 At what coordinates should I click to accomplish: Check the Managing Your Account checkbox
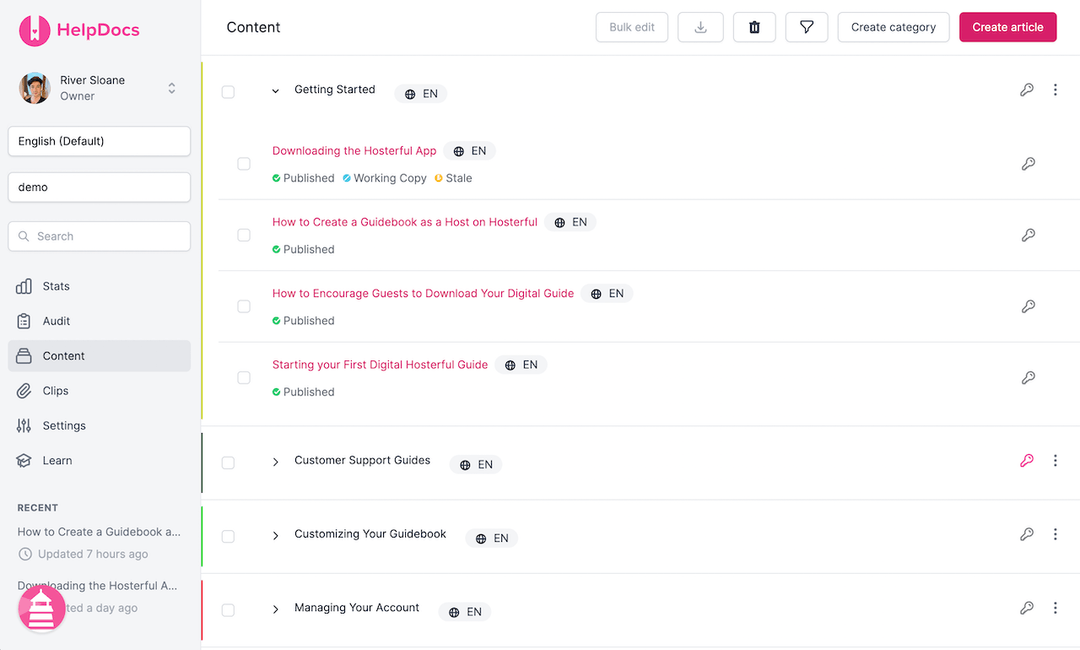(228, 611)
